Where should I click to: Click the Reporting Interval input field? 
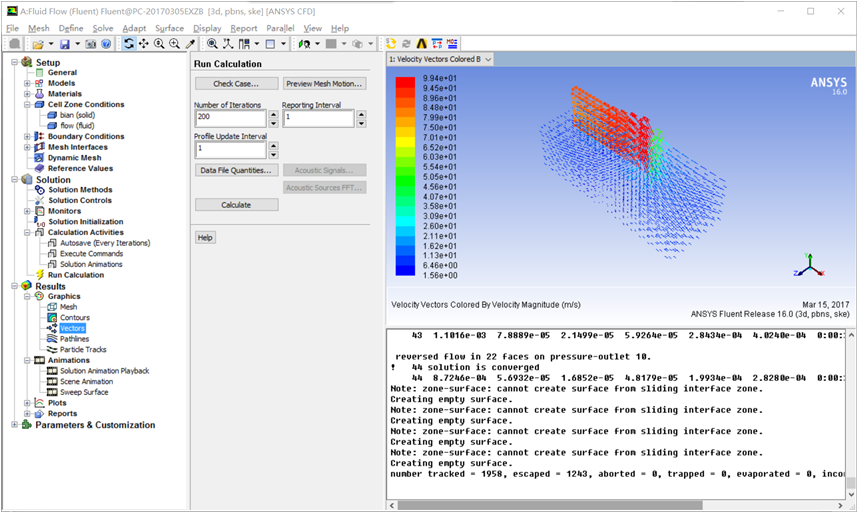coord(318,118)
